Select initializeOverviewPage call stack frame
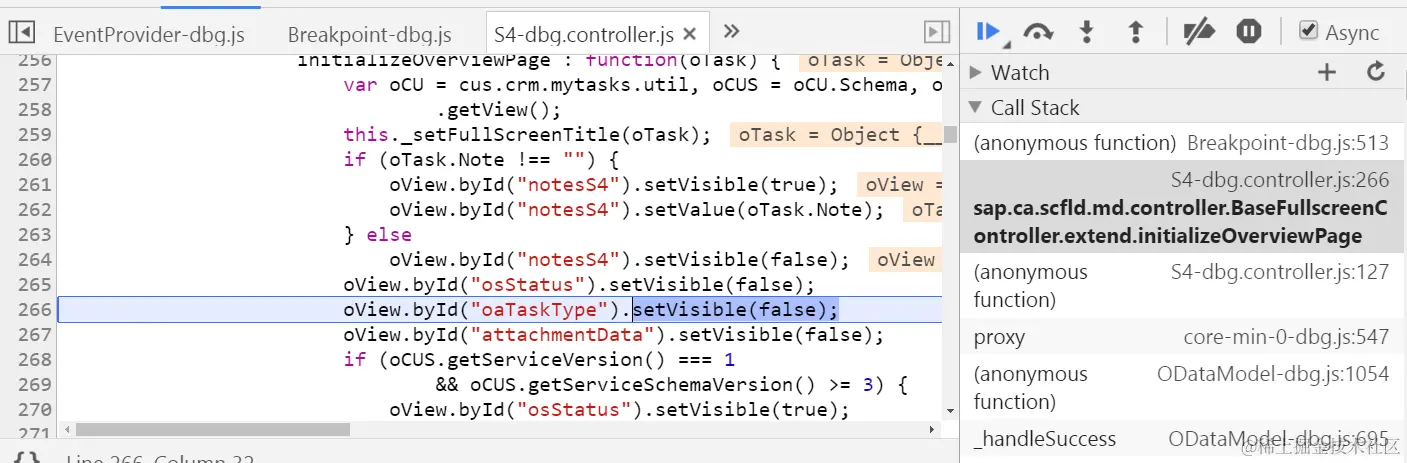The height and width of the screenshot is (463, 1407). coord(1181,208)
